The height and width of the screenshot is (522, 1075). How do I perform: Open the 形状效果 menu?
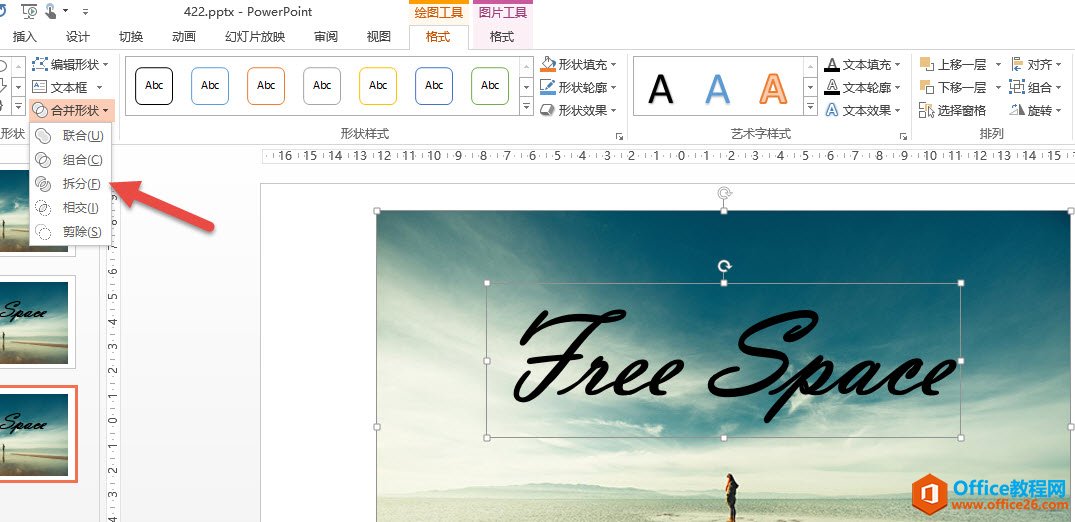(x=579, y=110)
